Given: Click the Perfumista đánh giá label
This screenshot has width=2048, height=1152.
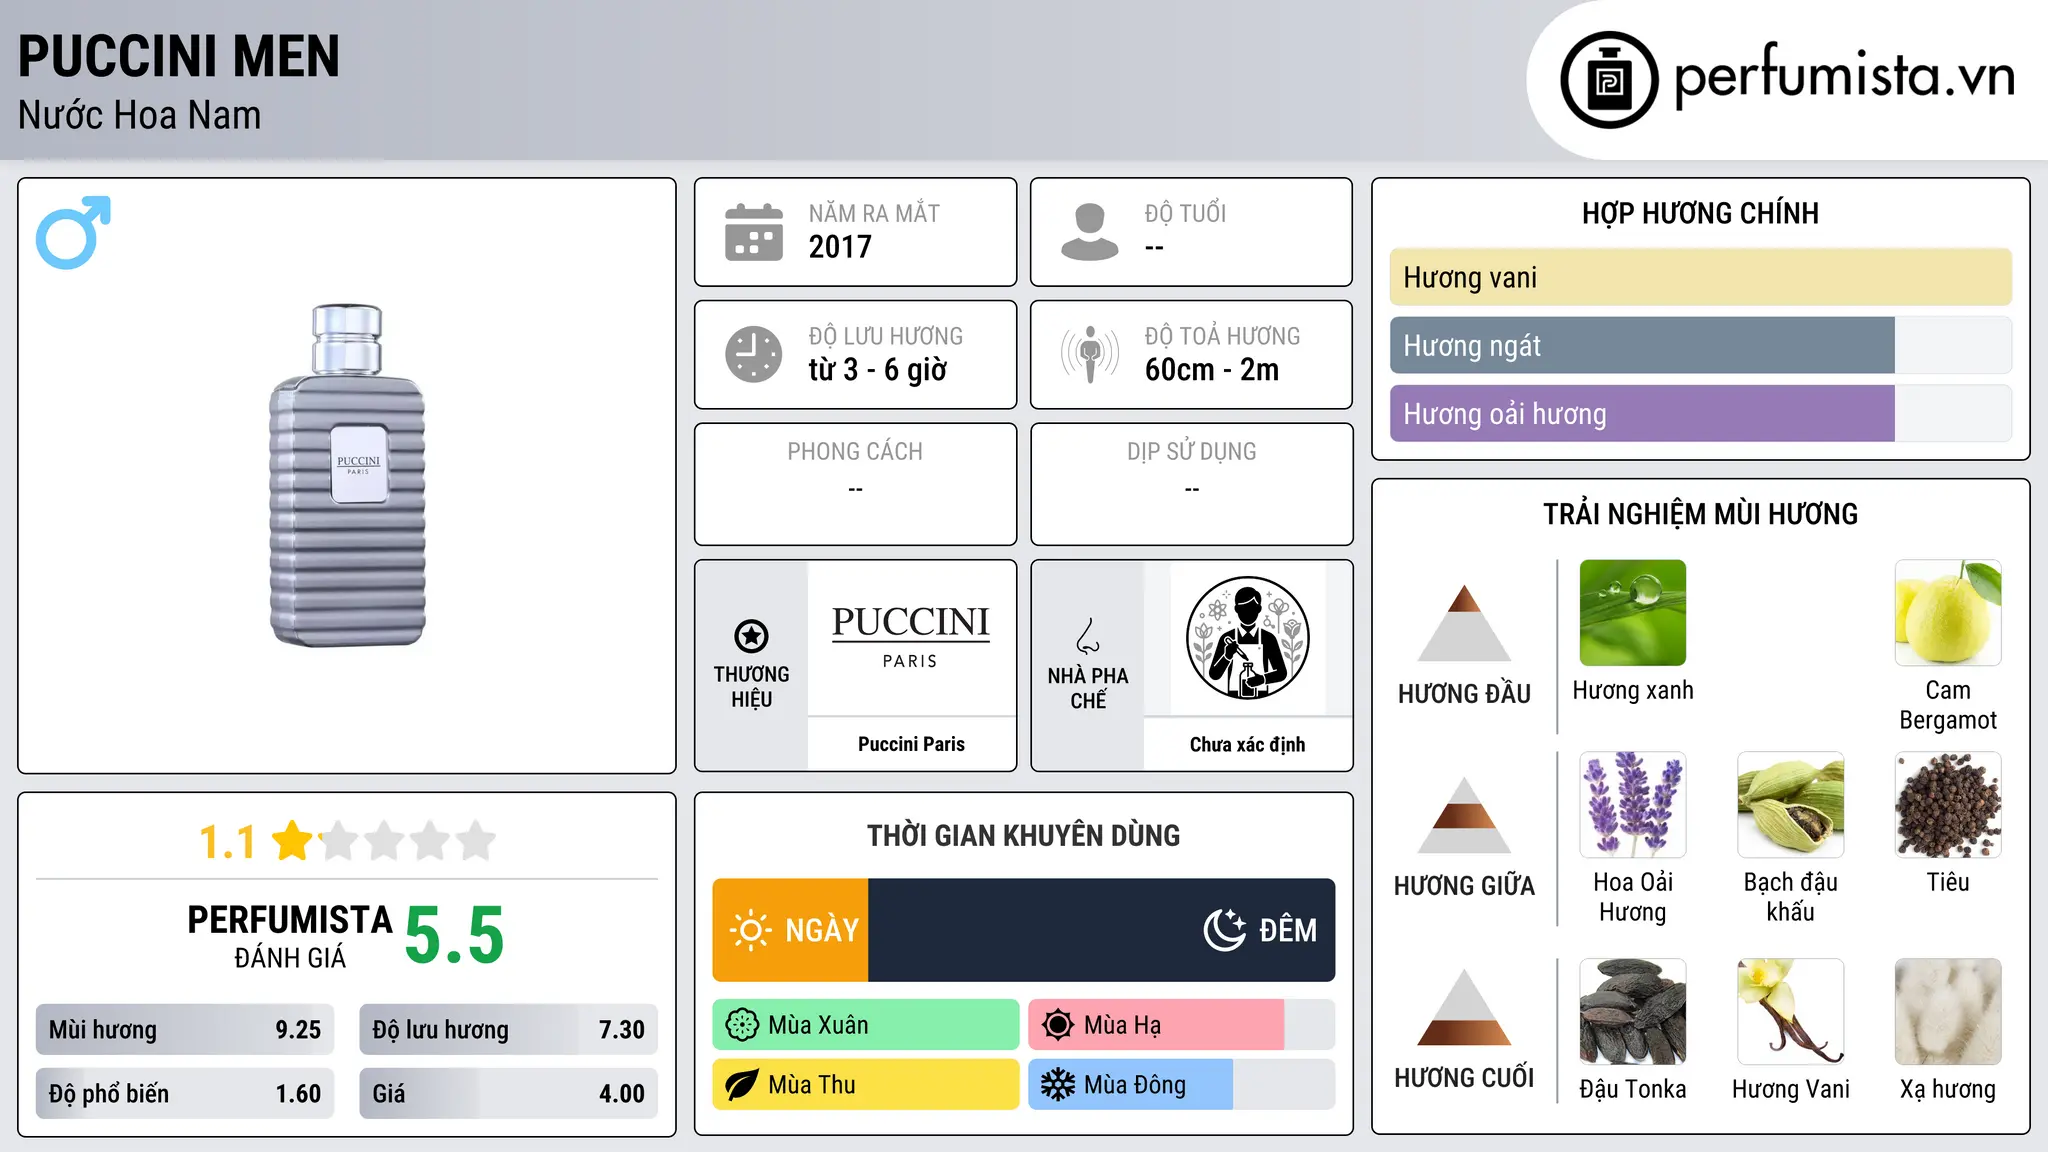Looking at the screenshot, I should 290,936.
